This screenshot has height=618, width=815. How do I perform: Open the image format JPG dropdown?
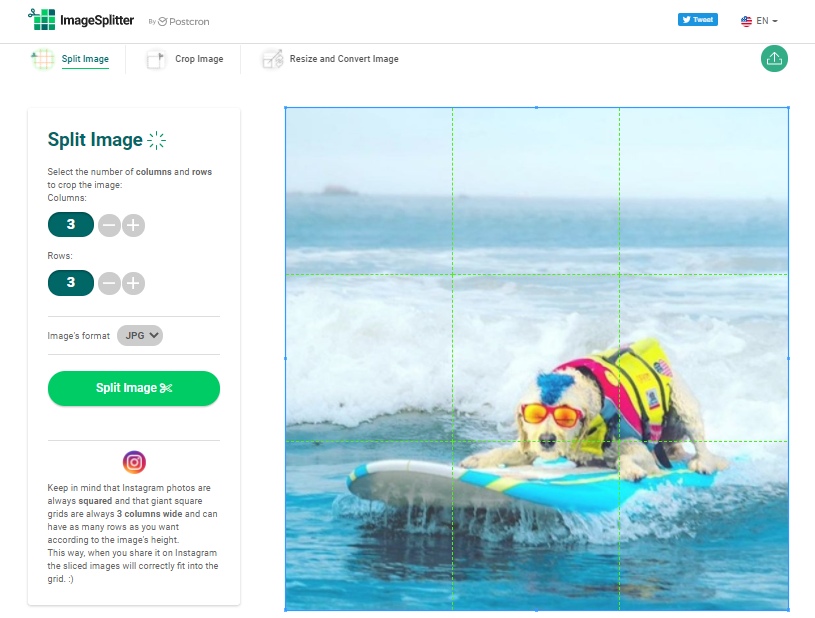(x=140, y=336)
